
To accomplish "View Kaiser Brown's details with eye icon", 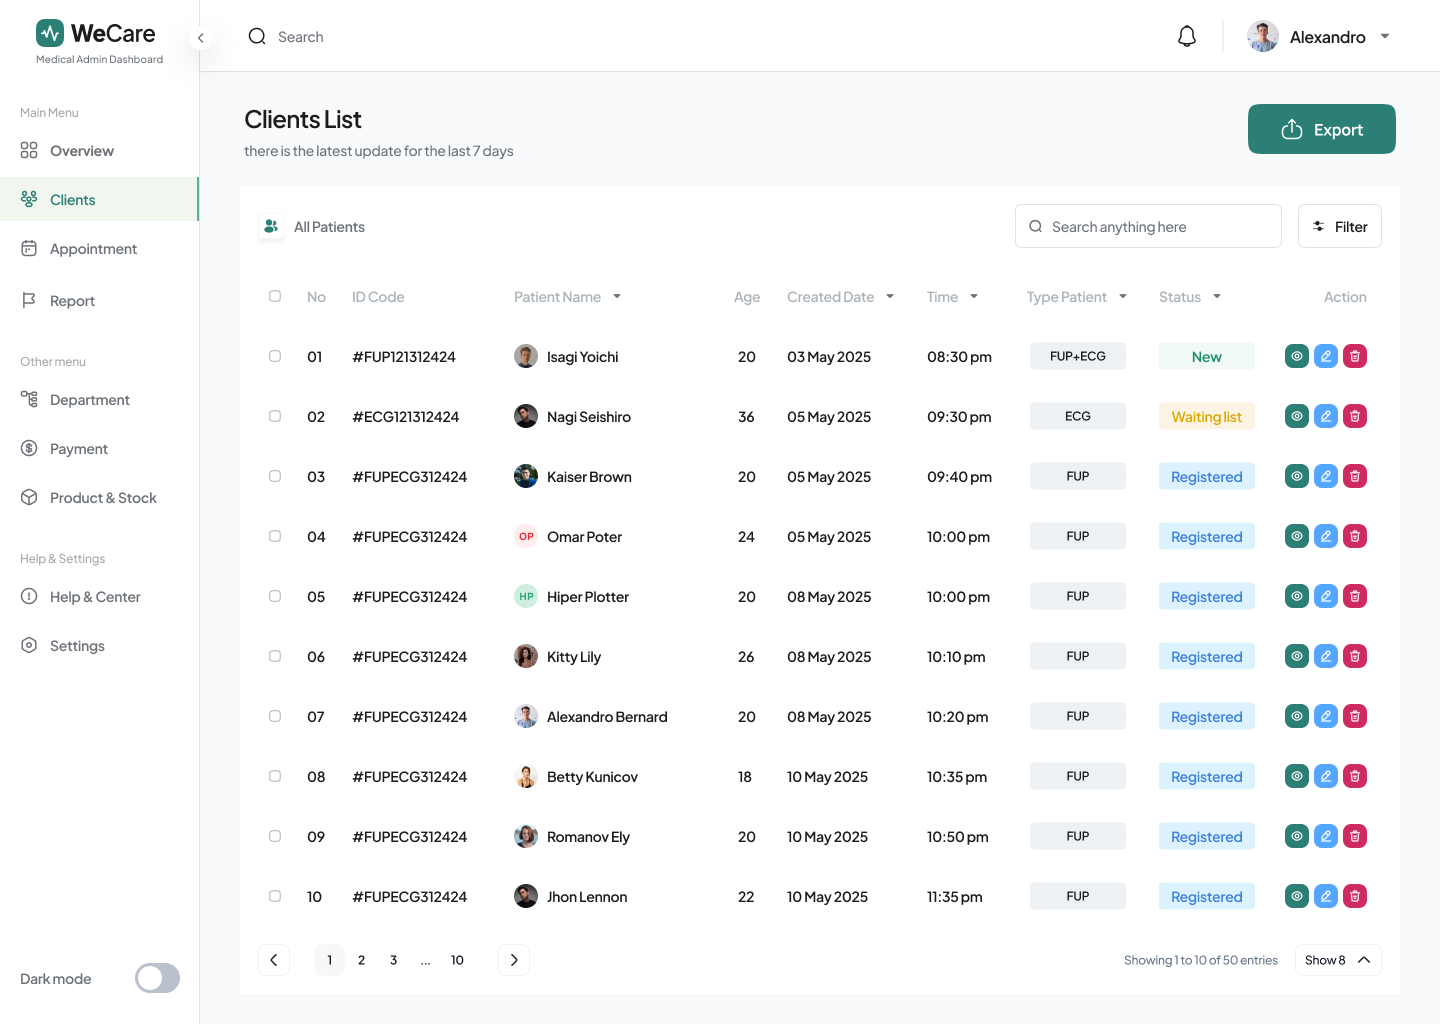I will (1297, 476).
